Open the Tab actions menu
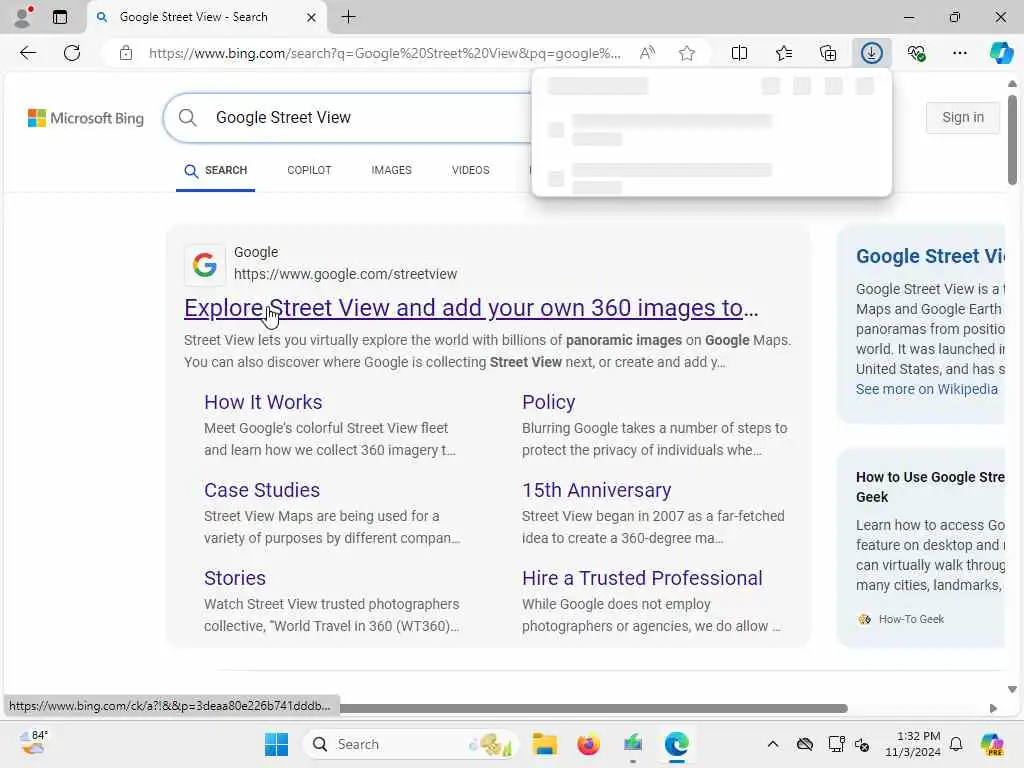 60,17
